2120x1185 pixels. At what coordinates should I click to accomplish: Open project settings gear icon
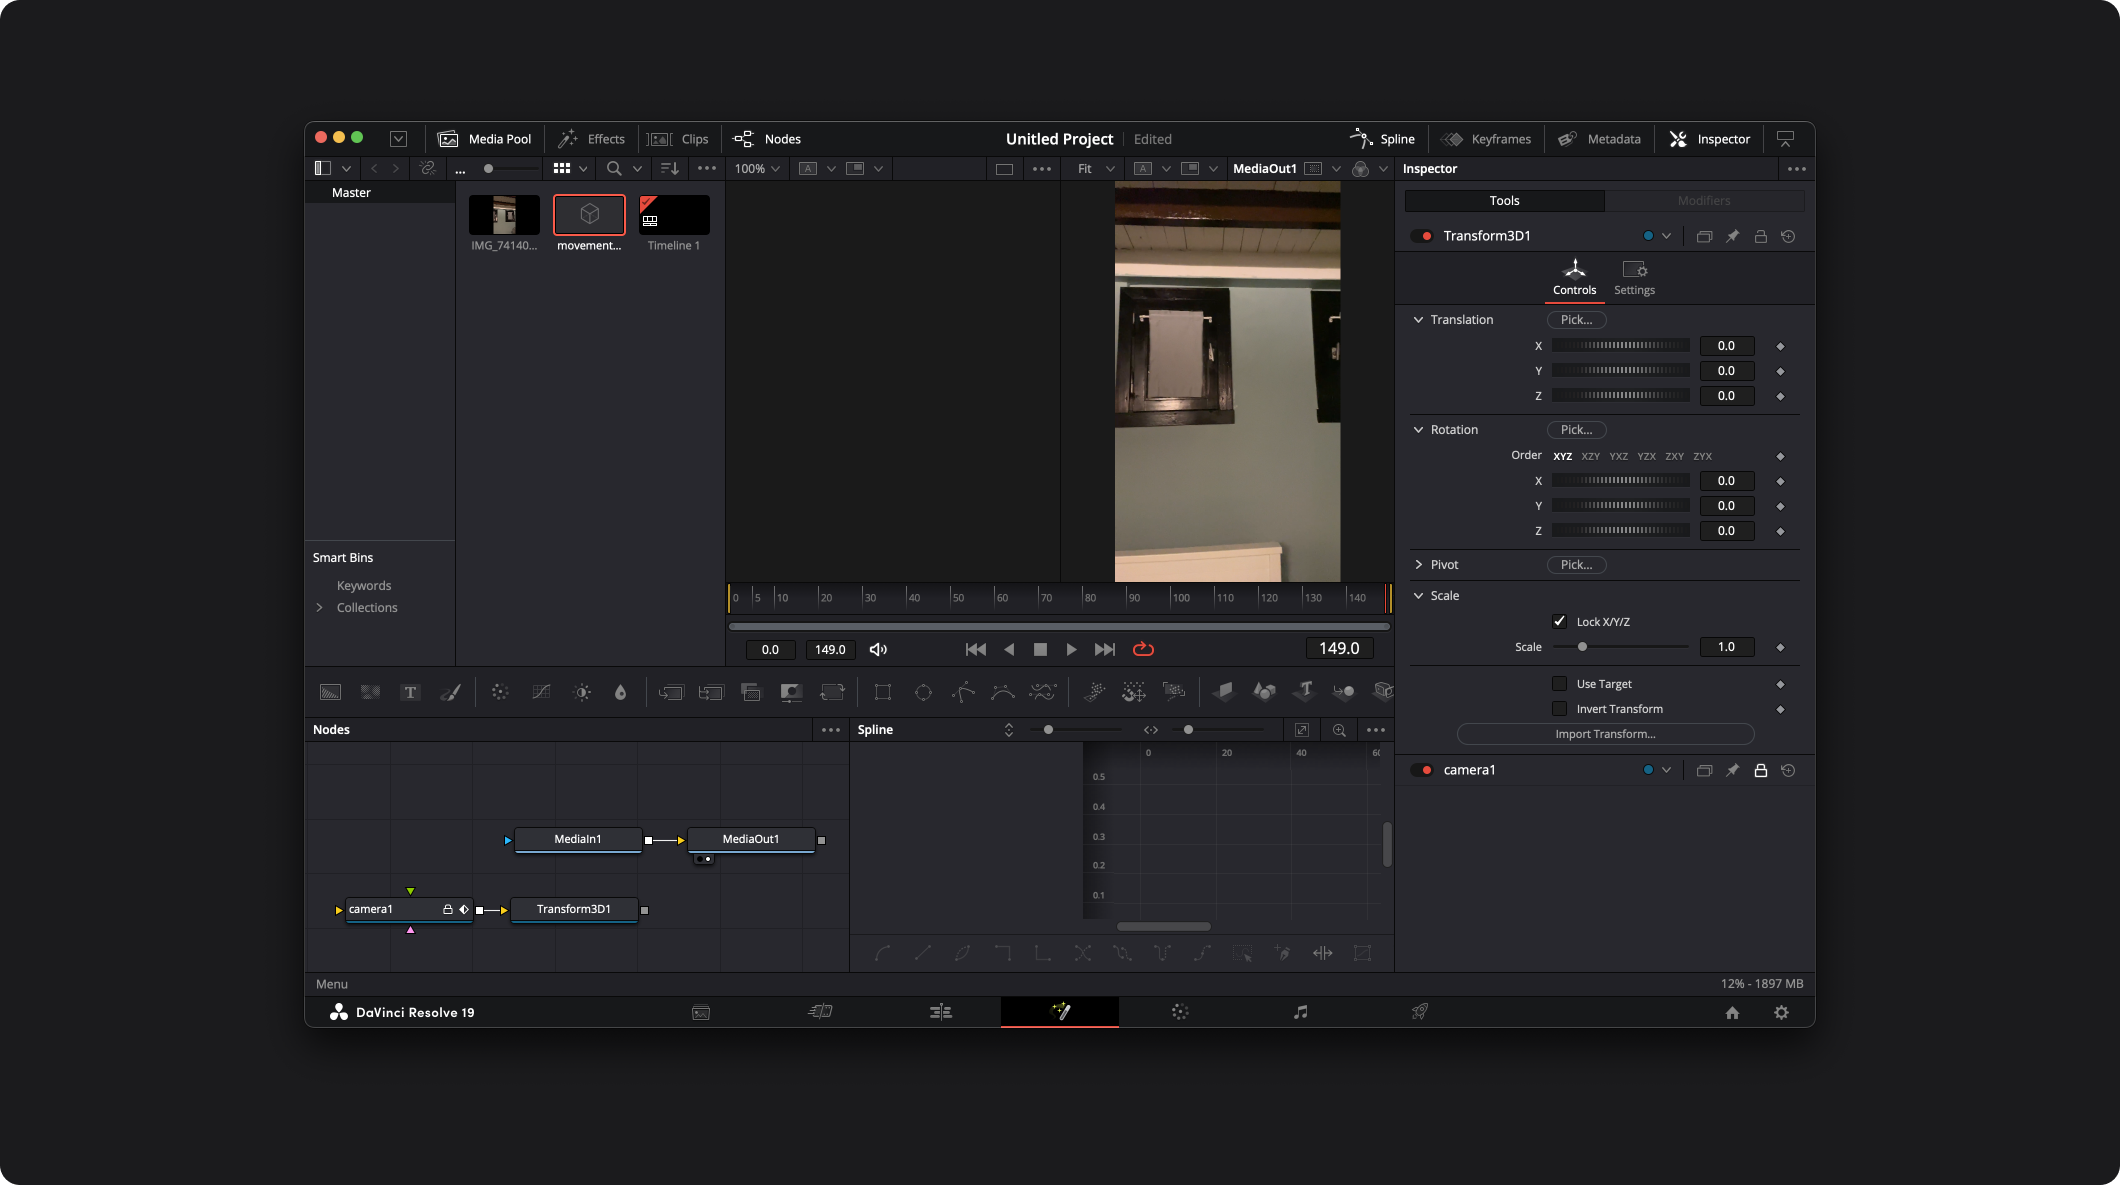pyautogui.click(x=1781, y=1012)
